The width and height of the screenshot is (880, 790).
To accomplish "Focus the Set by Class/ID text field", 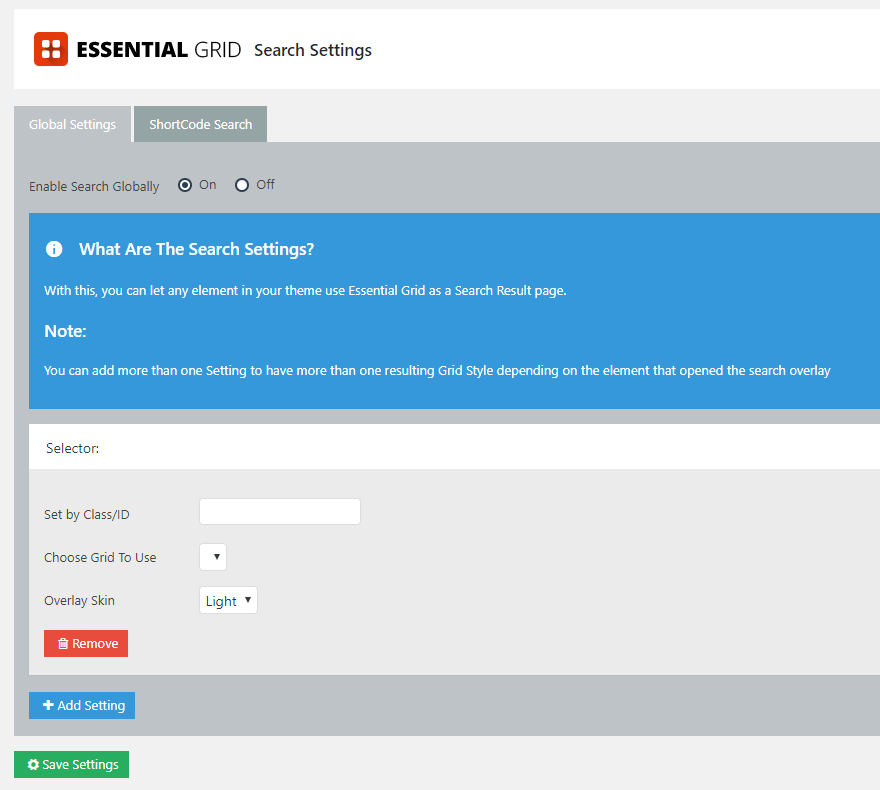I will click(280, 512).
